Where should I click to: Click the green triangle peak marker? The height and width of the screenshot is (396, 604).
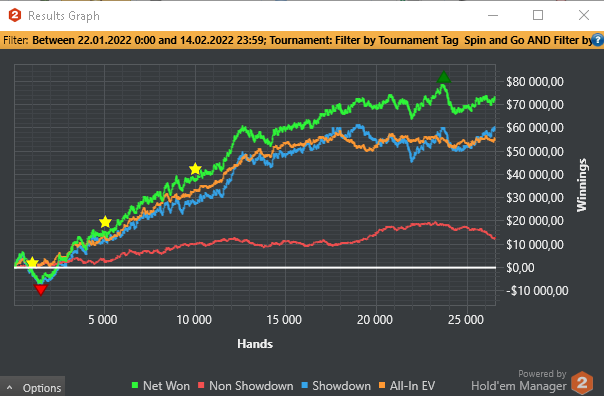[444, 77]
